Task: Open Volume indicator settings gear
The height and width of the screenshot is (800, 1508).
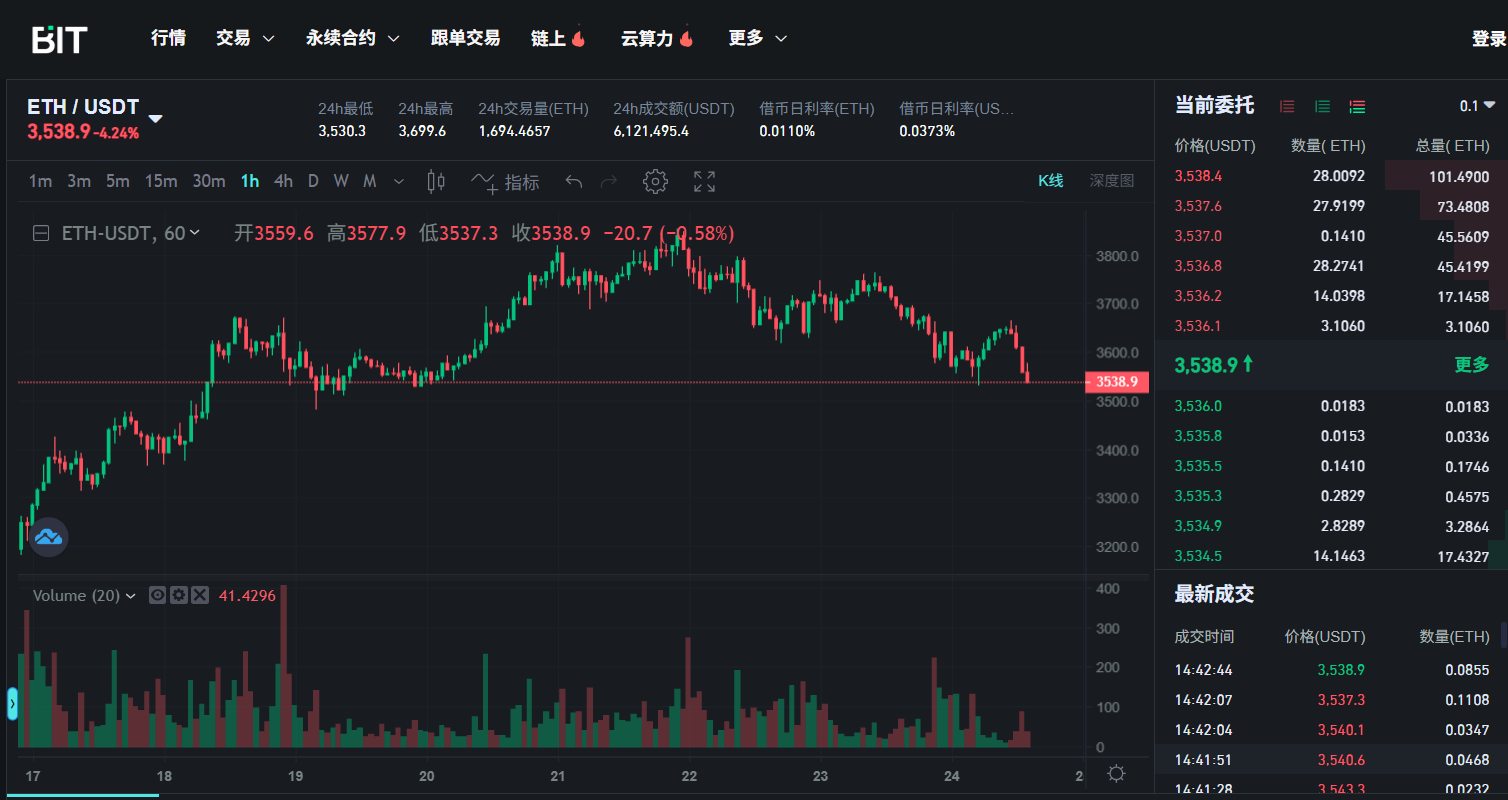Action: (x=179, y=595)
